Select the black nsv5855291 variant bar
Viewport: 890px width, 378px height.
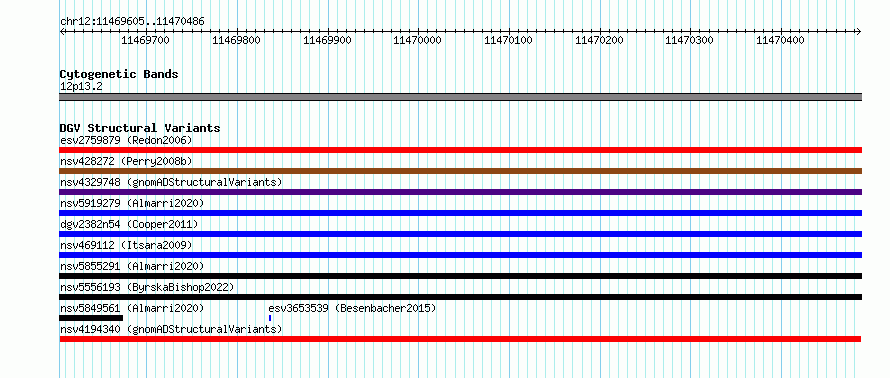[x=460, y=276]
